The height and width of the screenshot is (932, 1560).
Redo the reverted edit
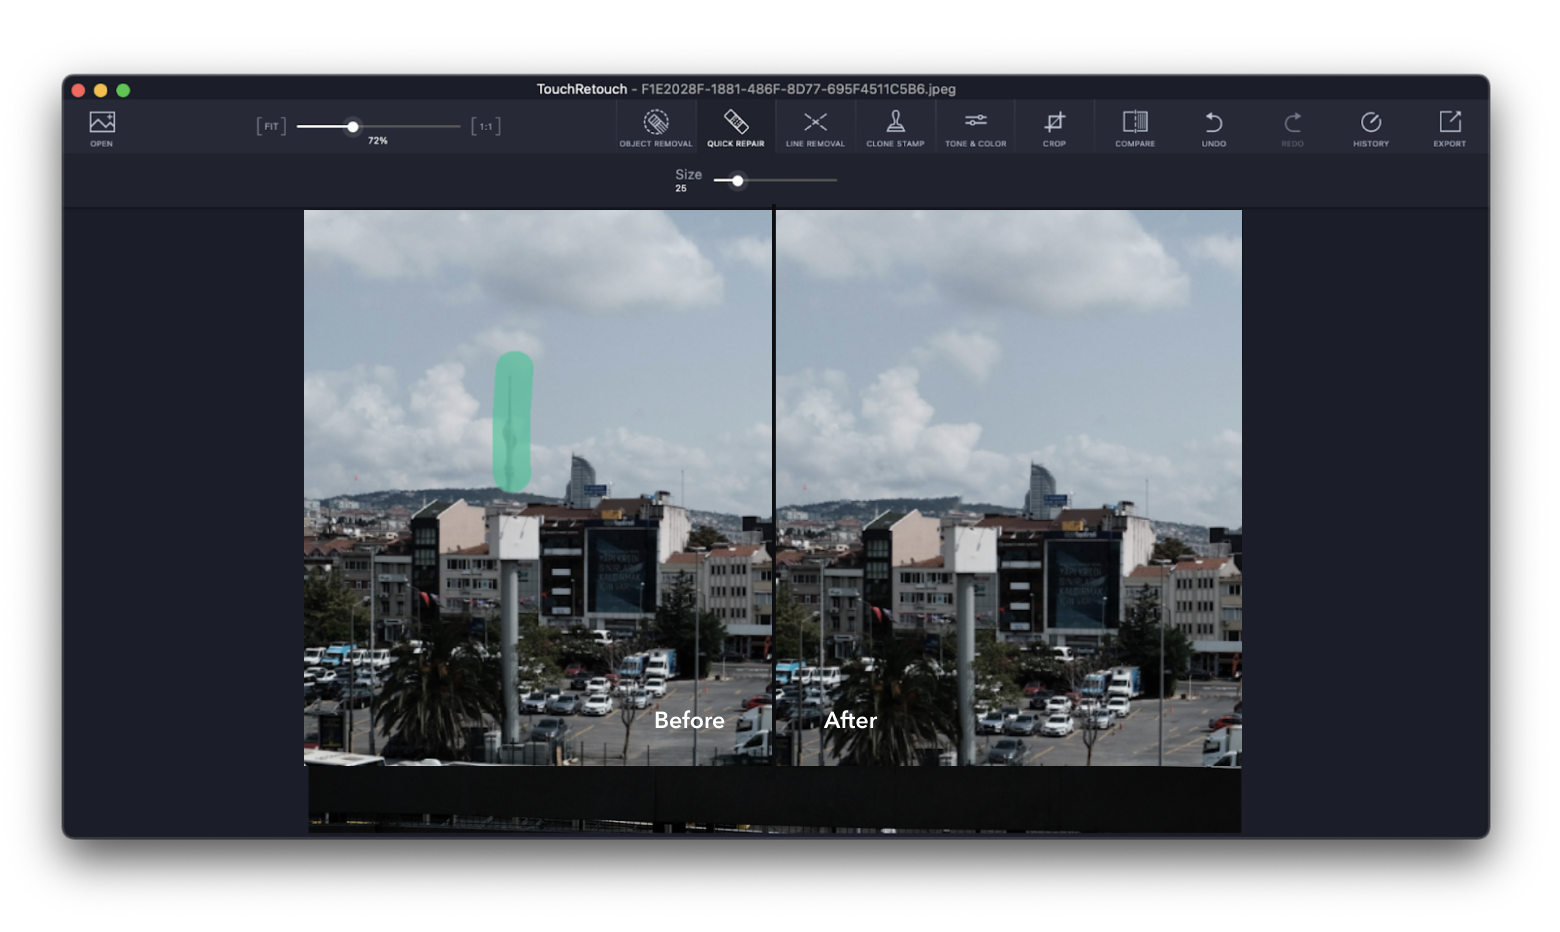coord(1292,128)
